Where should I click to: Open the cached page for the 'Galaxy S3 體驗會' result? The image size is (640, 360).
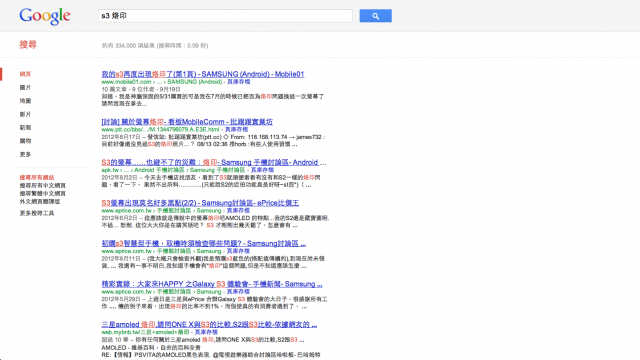coord(238,291)
